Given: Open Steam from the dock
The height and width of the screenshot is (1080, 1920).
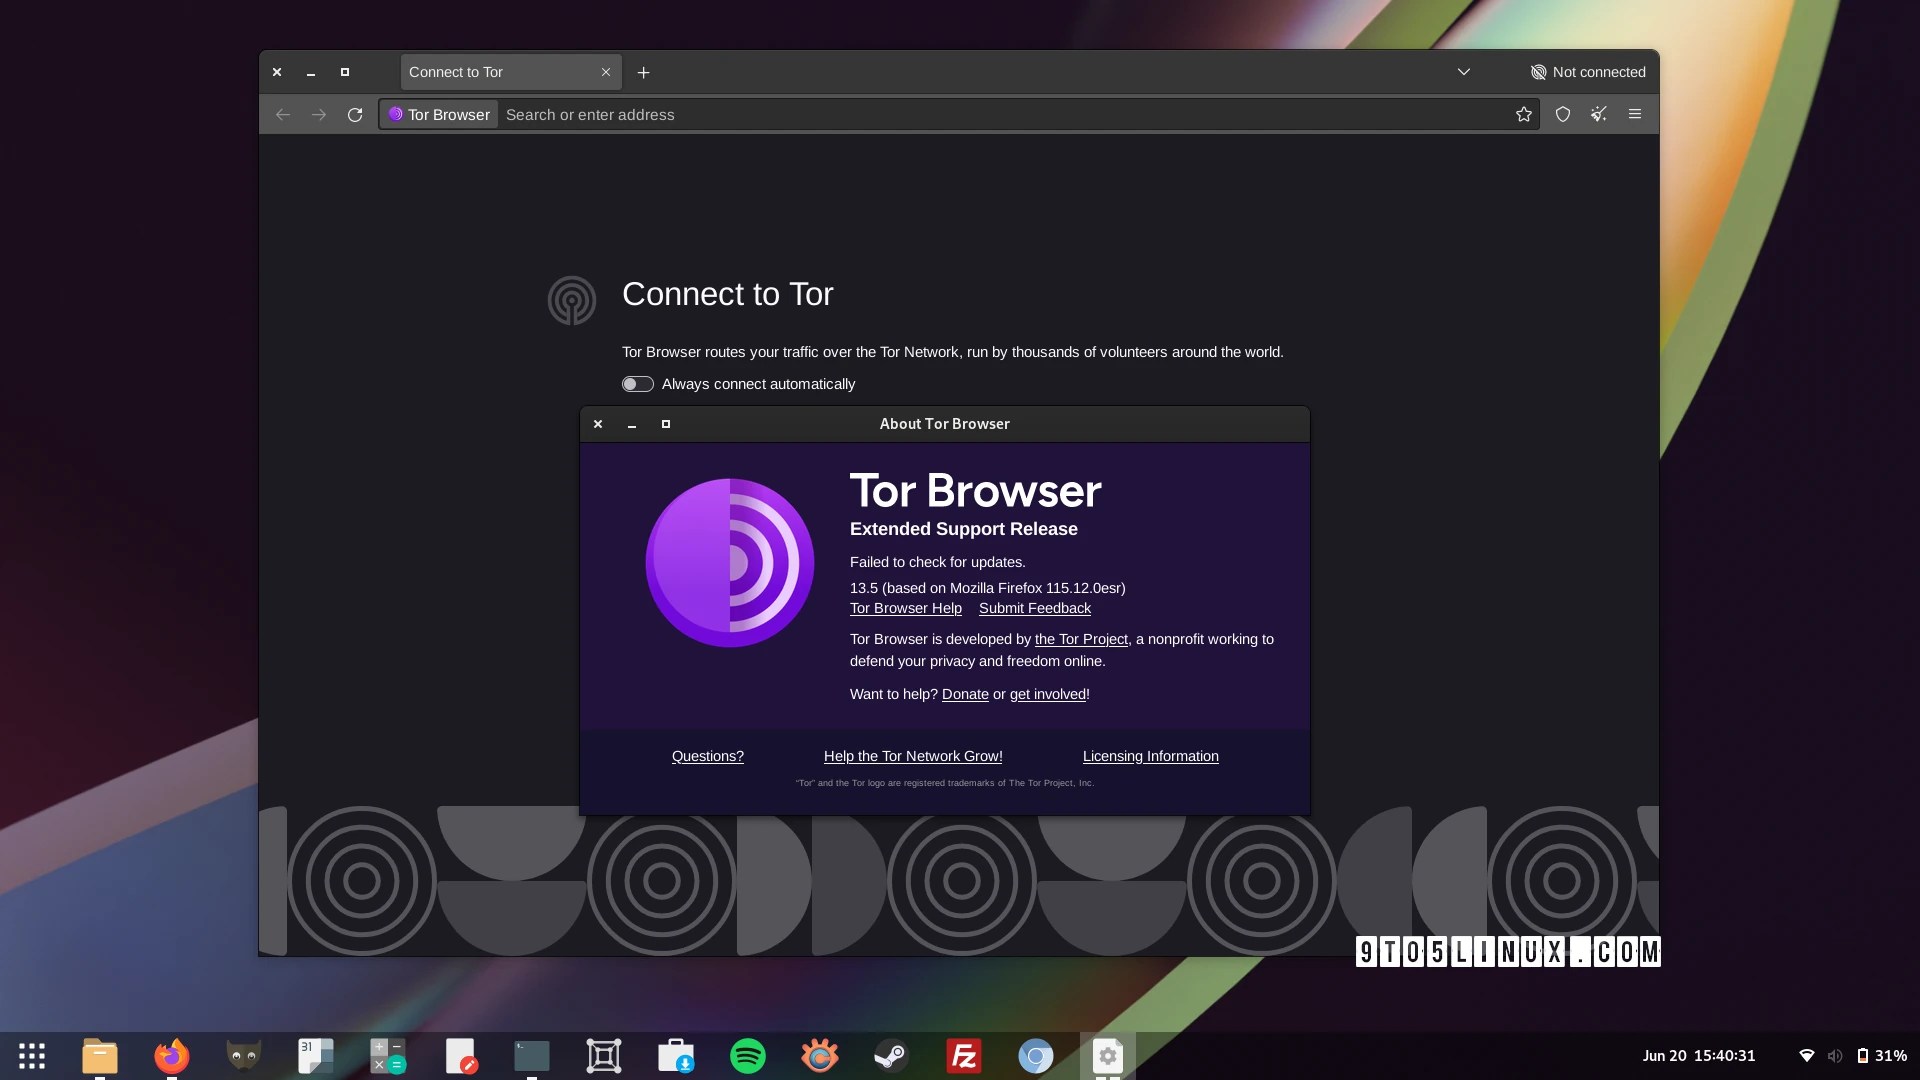Looking at the screenshot, I should pos(891,1056).
